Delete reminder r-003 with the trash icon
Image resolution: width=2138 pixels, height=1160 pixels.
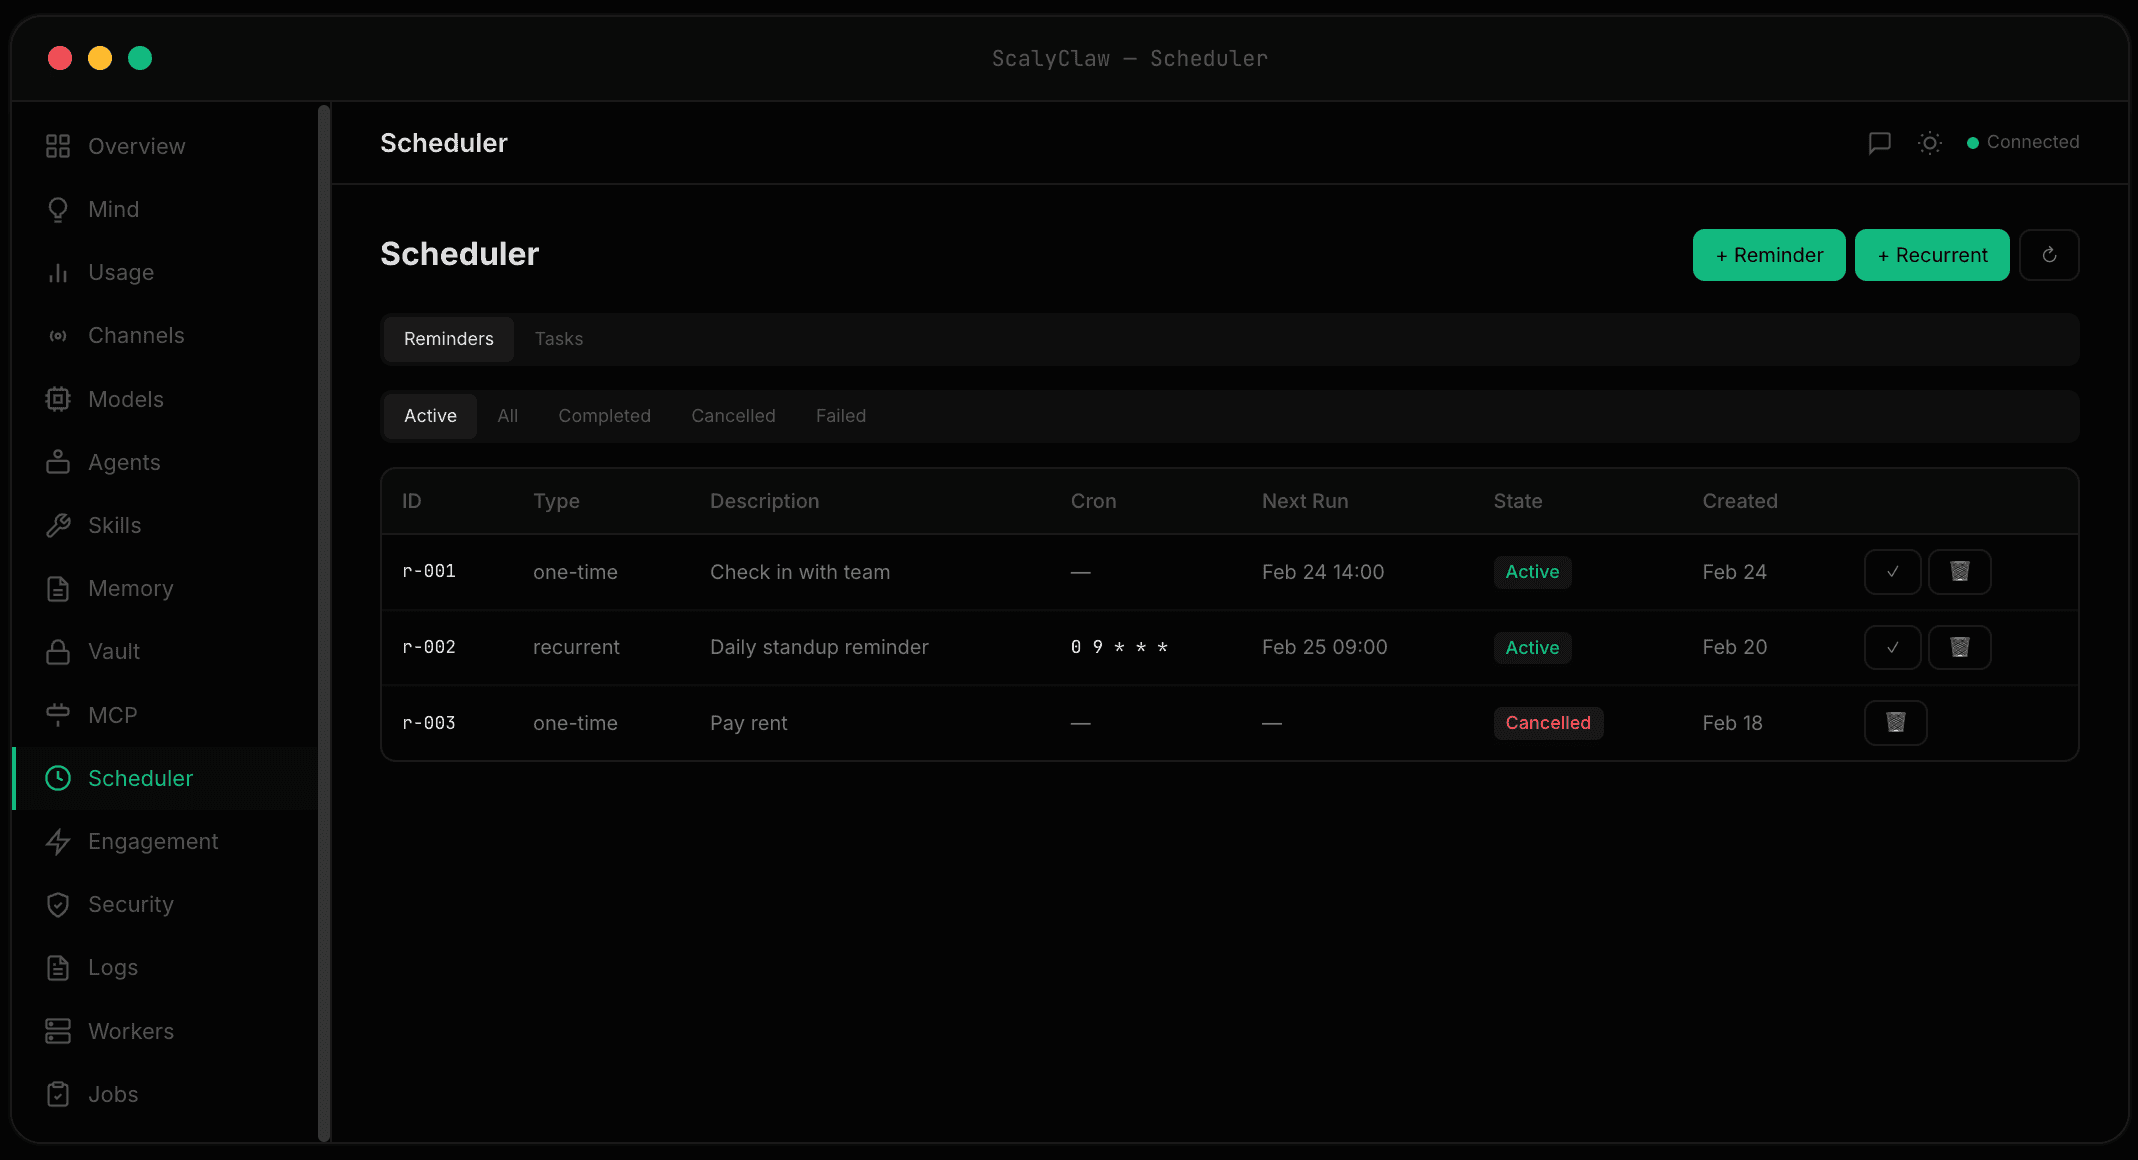[x=1895, y=722]
